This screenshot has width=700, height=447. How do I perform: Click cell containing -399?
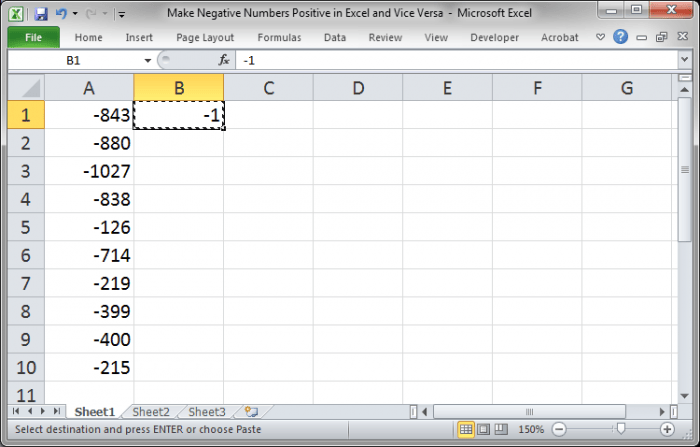tap(89, 311)
